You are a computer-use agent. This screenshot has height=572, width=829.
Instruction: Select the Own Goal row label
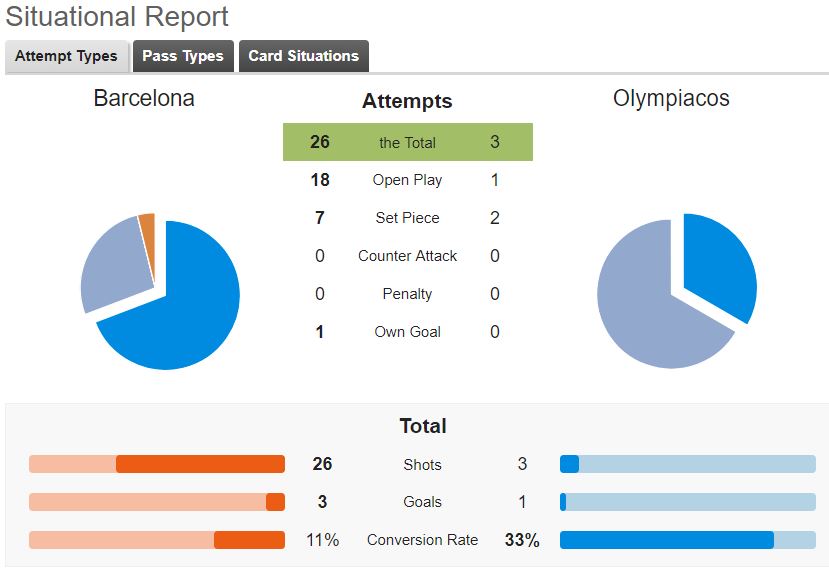[408, 332]
